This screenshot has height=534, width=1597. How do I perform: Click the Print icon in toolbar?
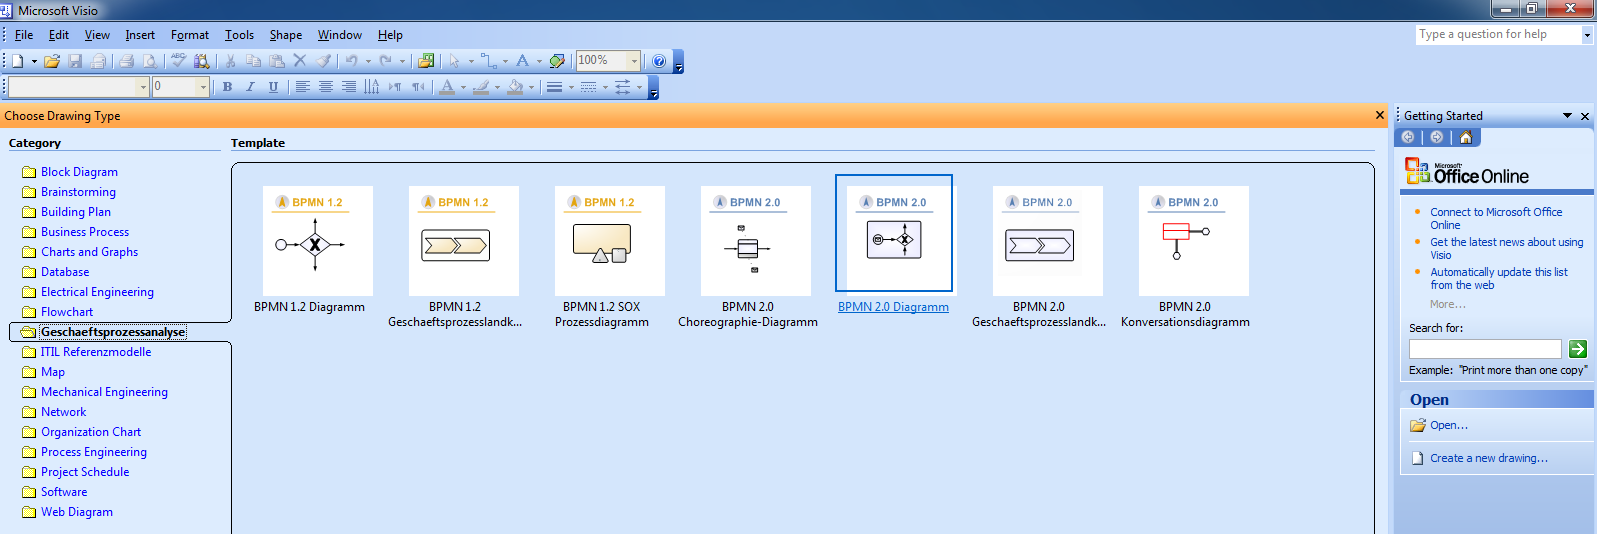(126, 61)
